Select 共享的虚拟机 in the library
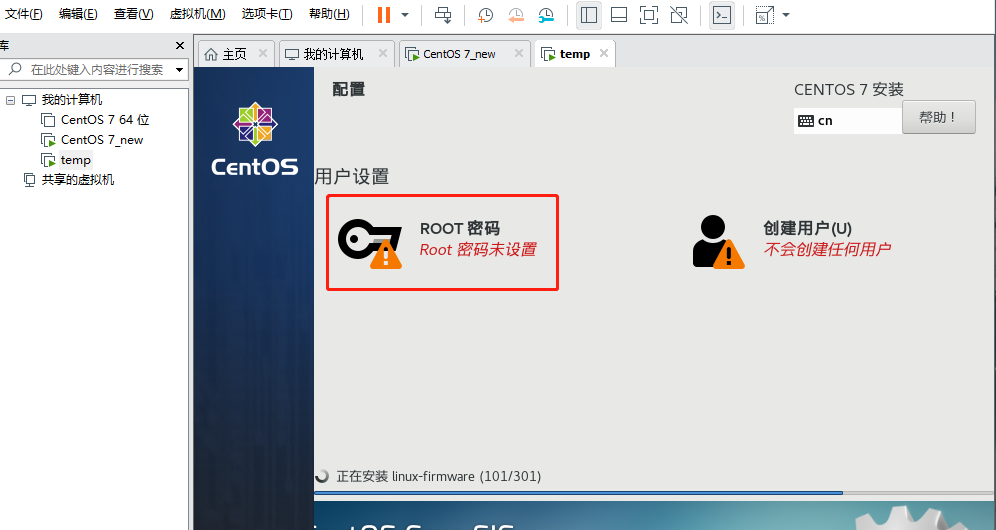This screenshot has height=530, width=996. click(x=77, y=180)
